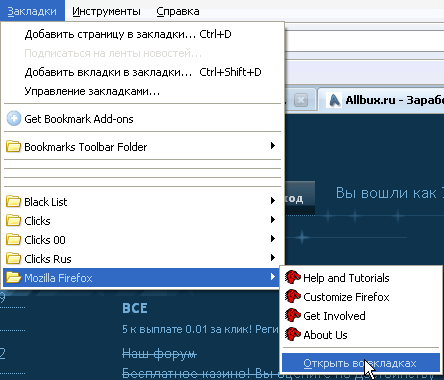Click the Clicks Rus folder icon
The width and height of the screenshot is (444, 380).
pyautogui.click(x=13, y=258)
